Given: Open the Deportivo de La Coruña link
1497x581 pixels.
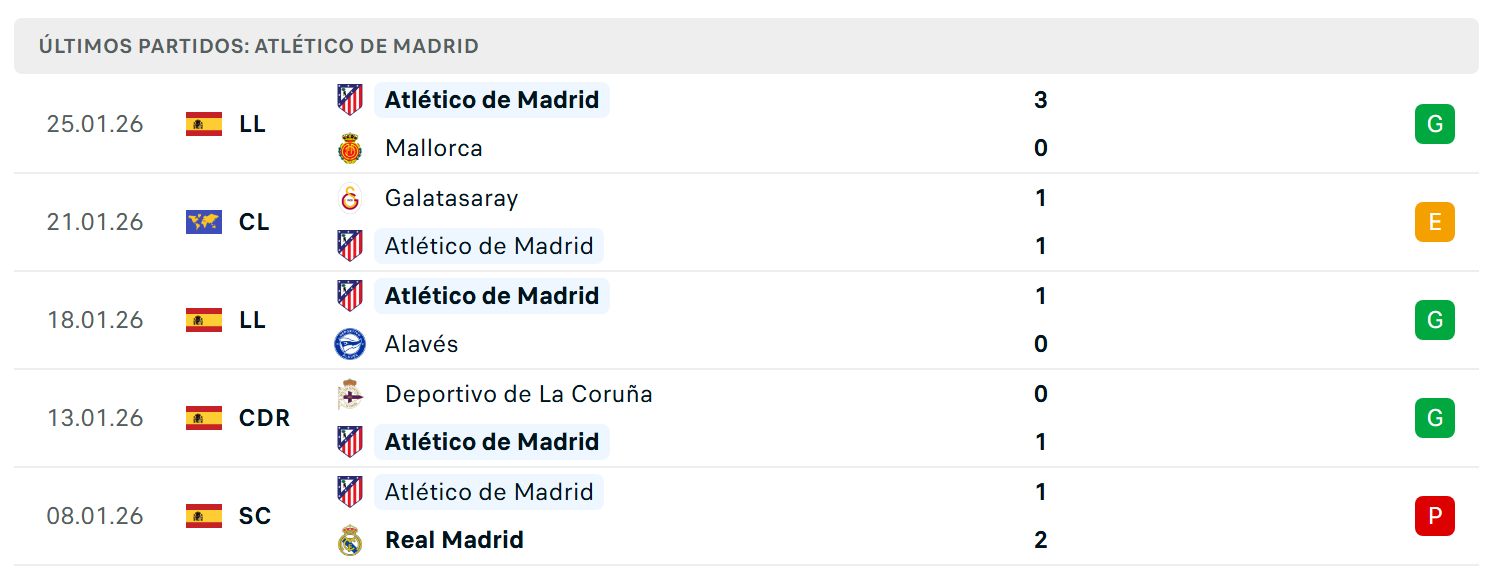Looking at the screenshot, I should coord(518,394).
